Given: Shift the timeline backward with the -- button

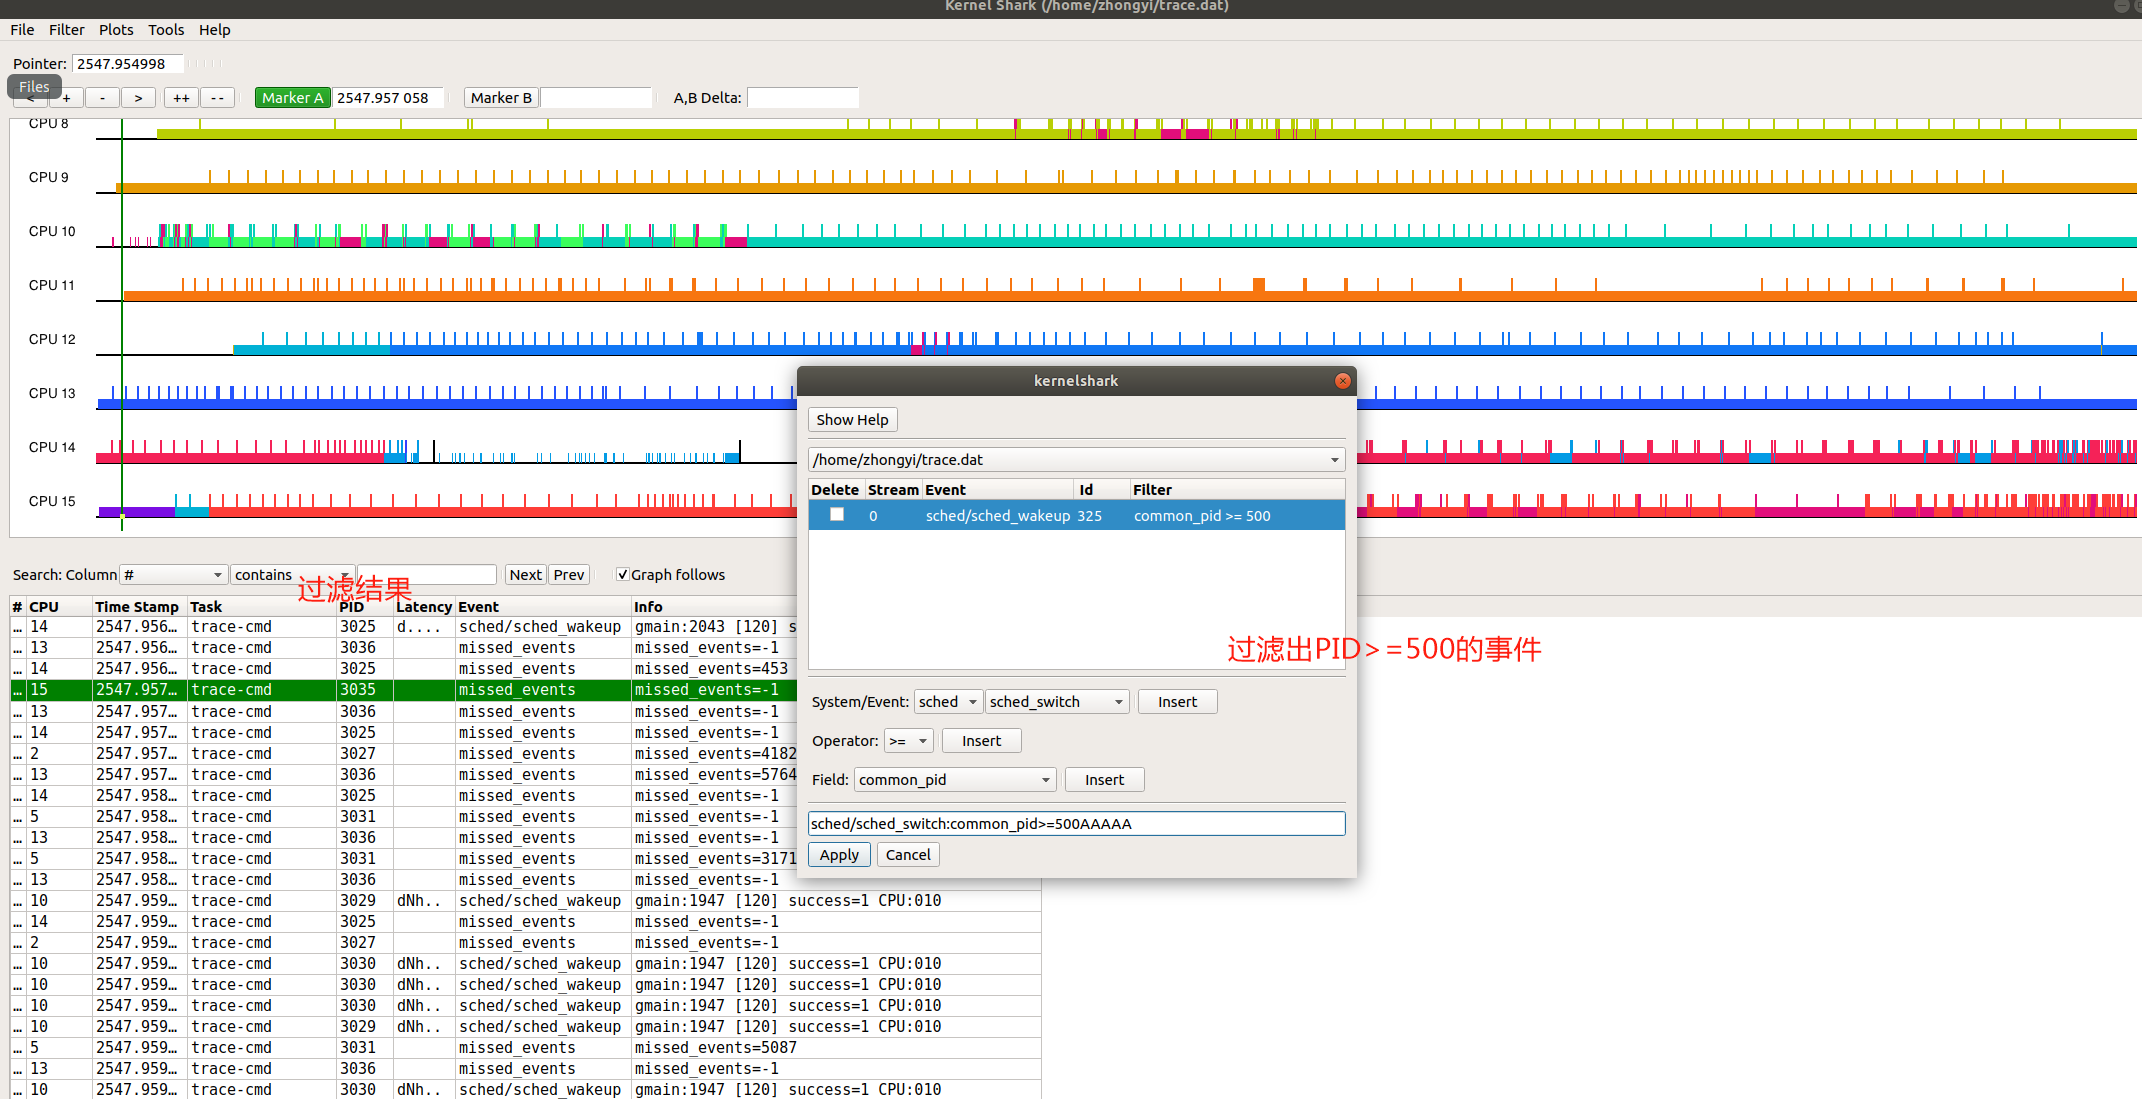Looking at the screenshot, I should pyautogui.click(x=217, y=97).
